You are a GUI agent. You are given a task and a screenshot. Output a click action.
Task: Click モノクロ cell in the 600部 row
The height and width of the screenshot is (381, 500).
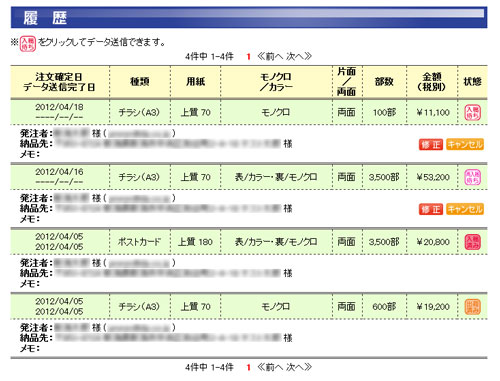(x=276, y=306)
